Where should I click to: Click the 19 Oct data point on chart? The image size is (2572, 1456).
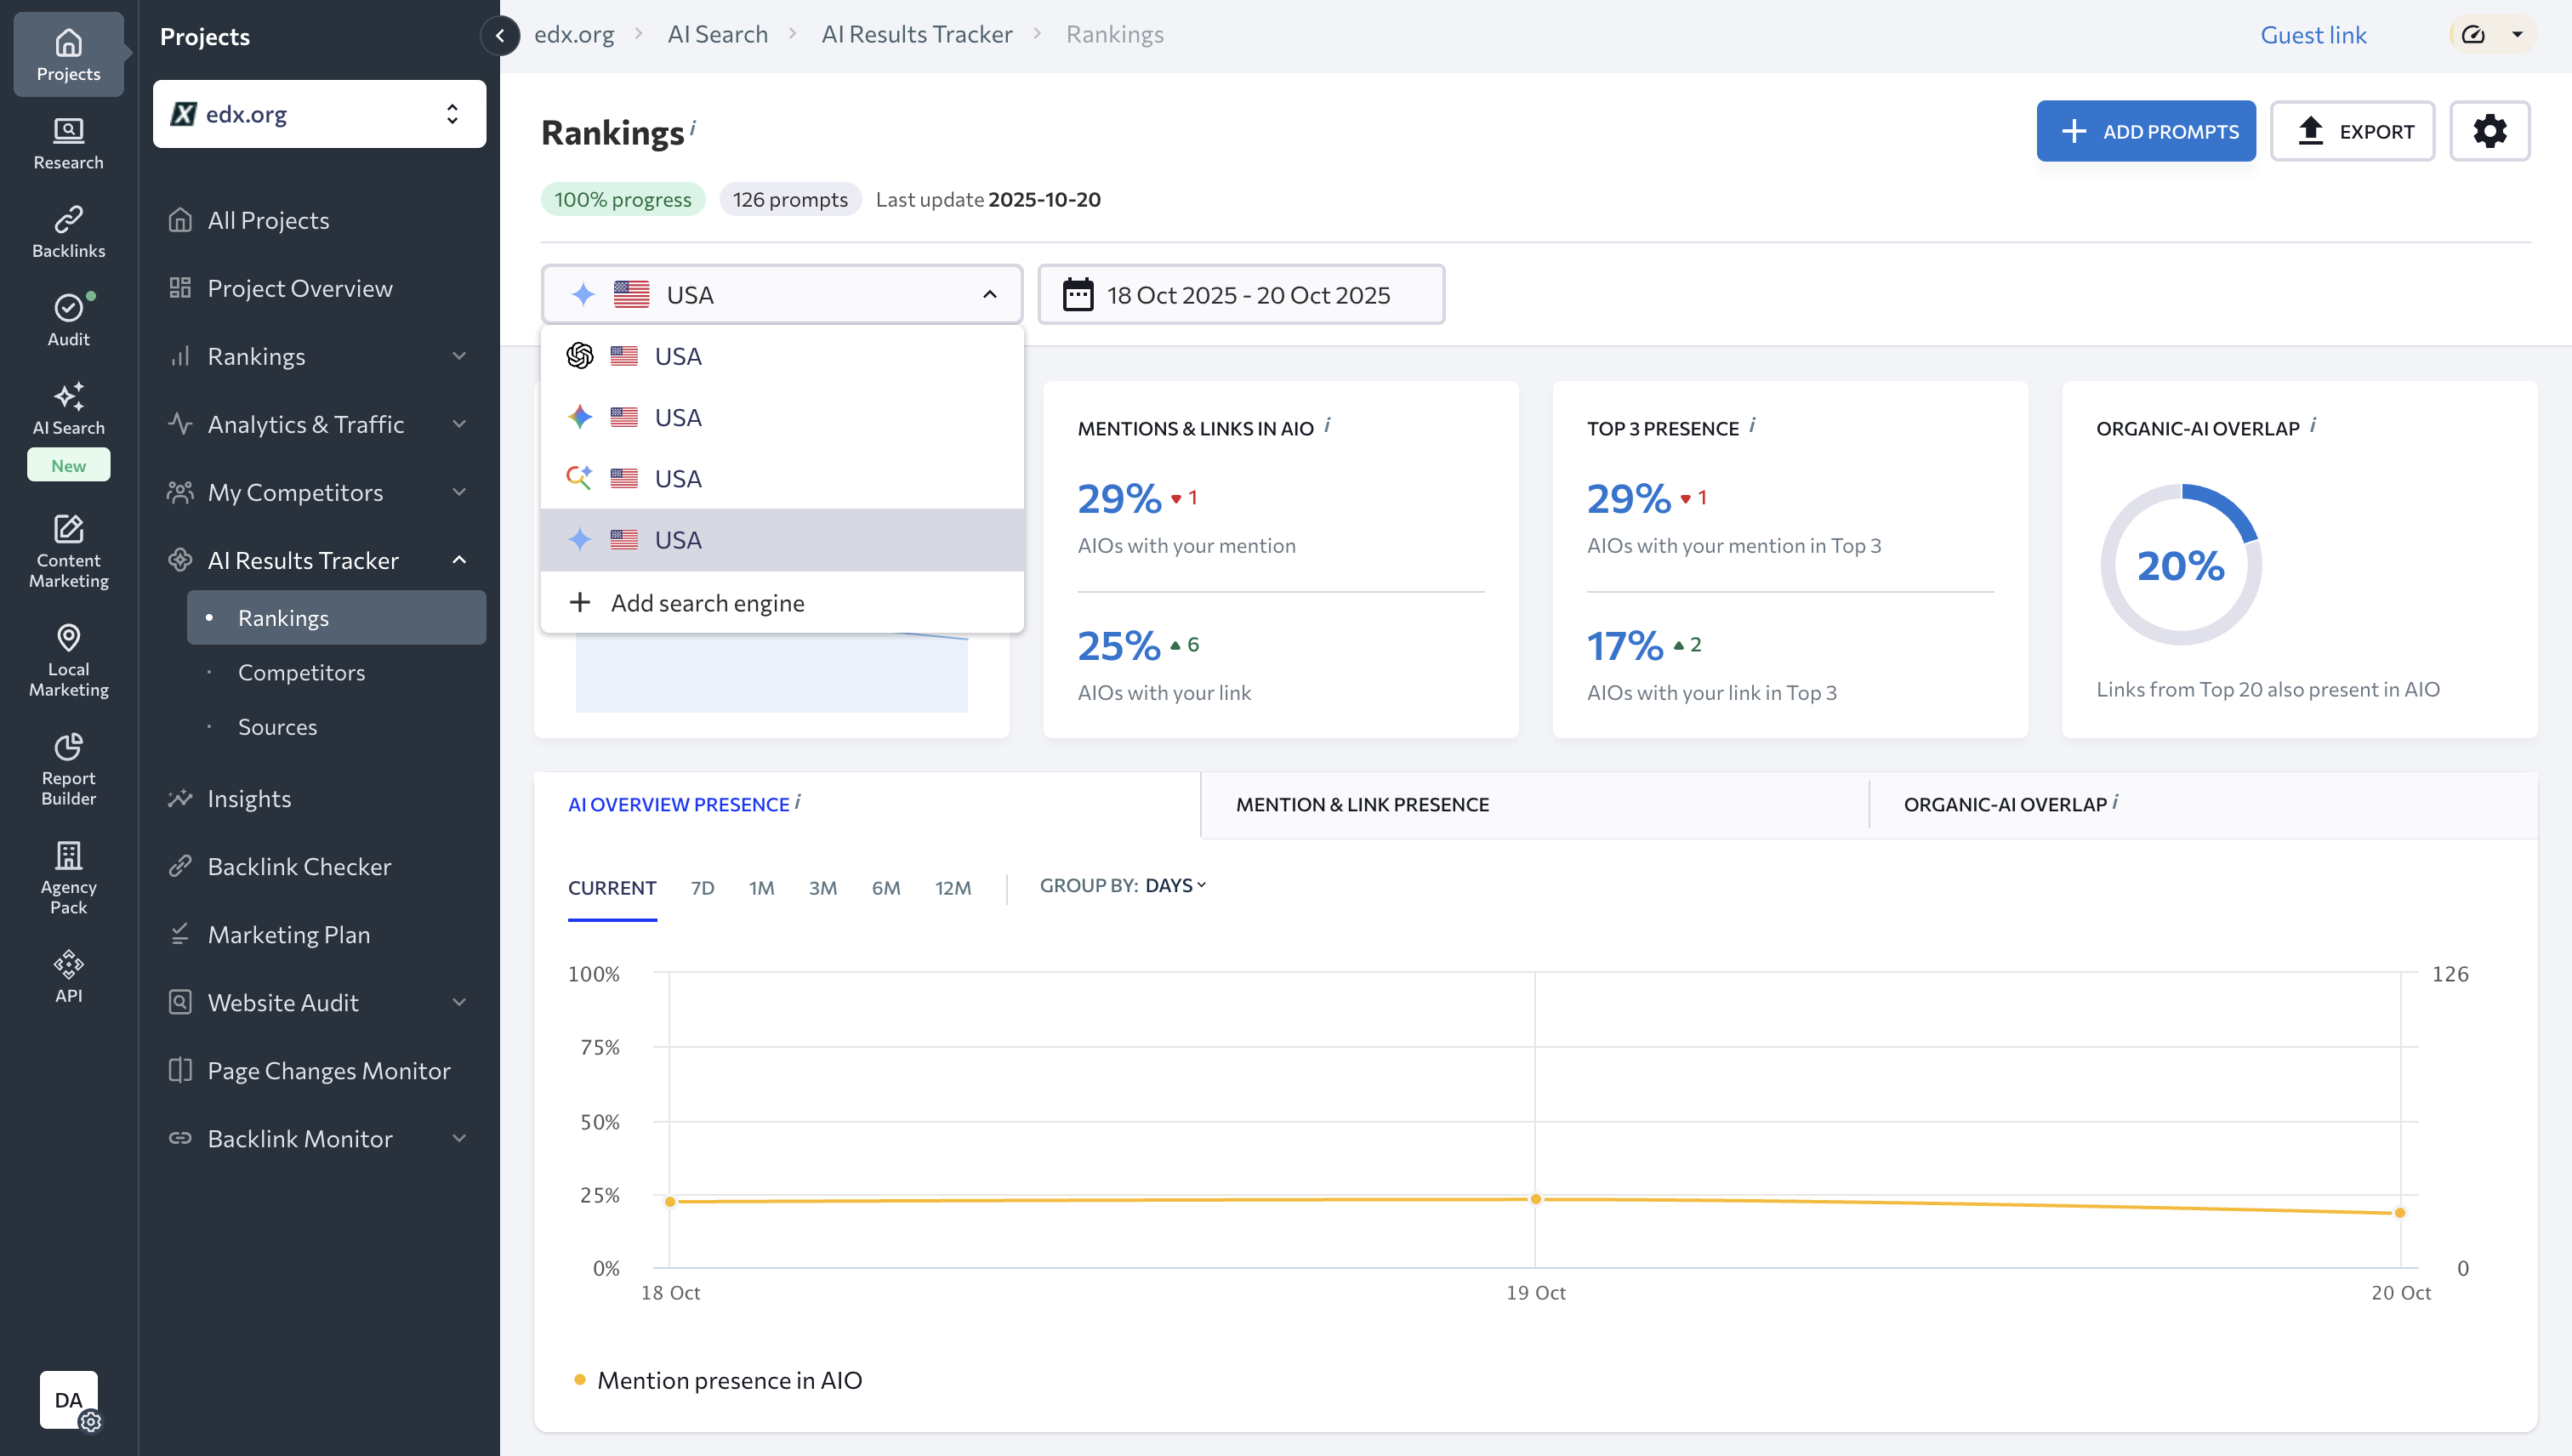pos(1535,1199)
